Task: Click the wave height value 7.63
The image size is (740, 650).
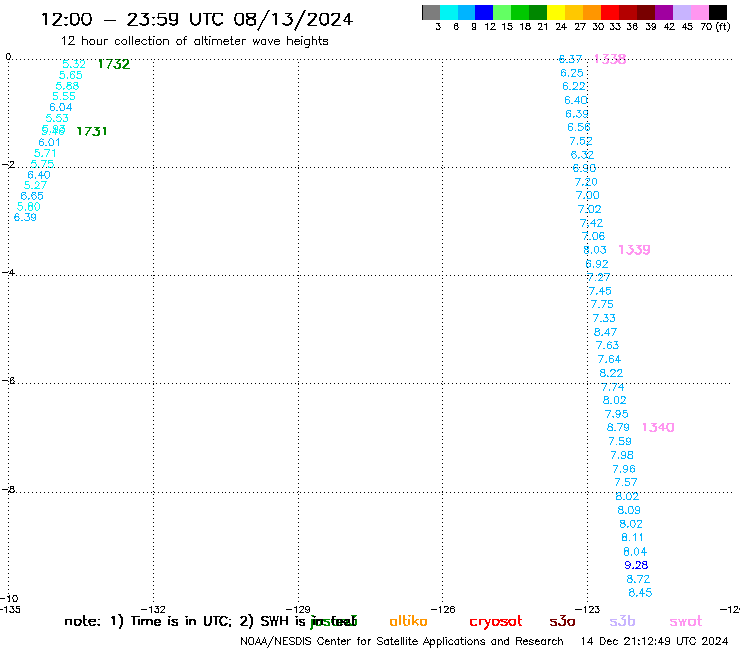Action: (x=607, y=346)
